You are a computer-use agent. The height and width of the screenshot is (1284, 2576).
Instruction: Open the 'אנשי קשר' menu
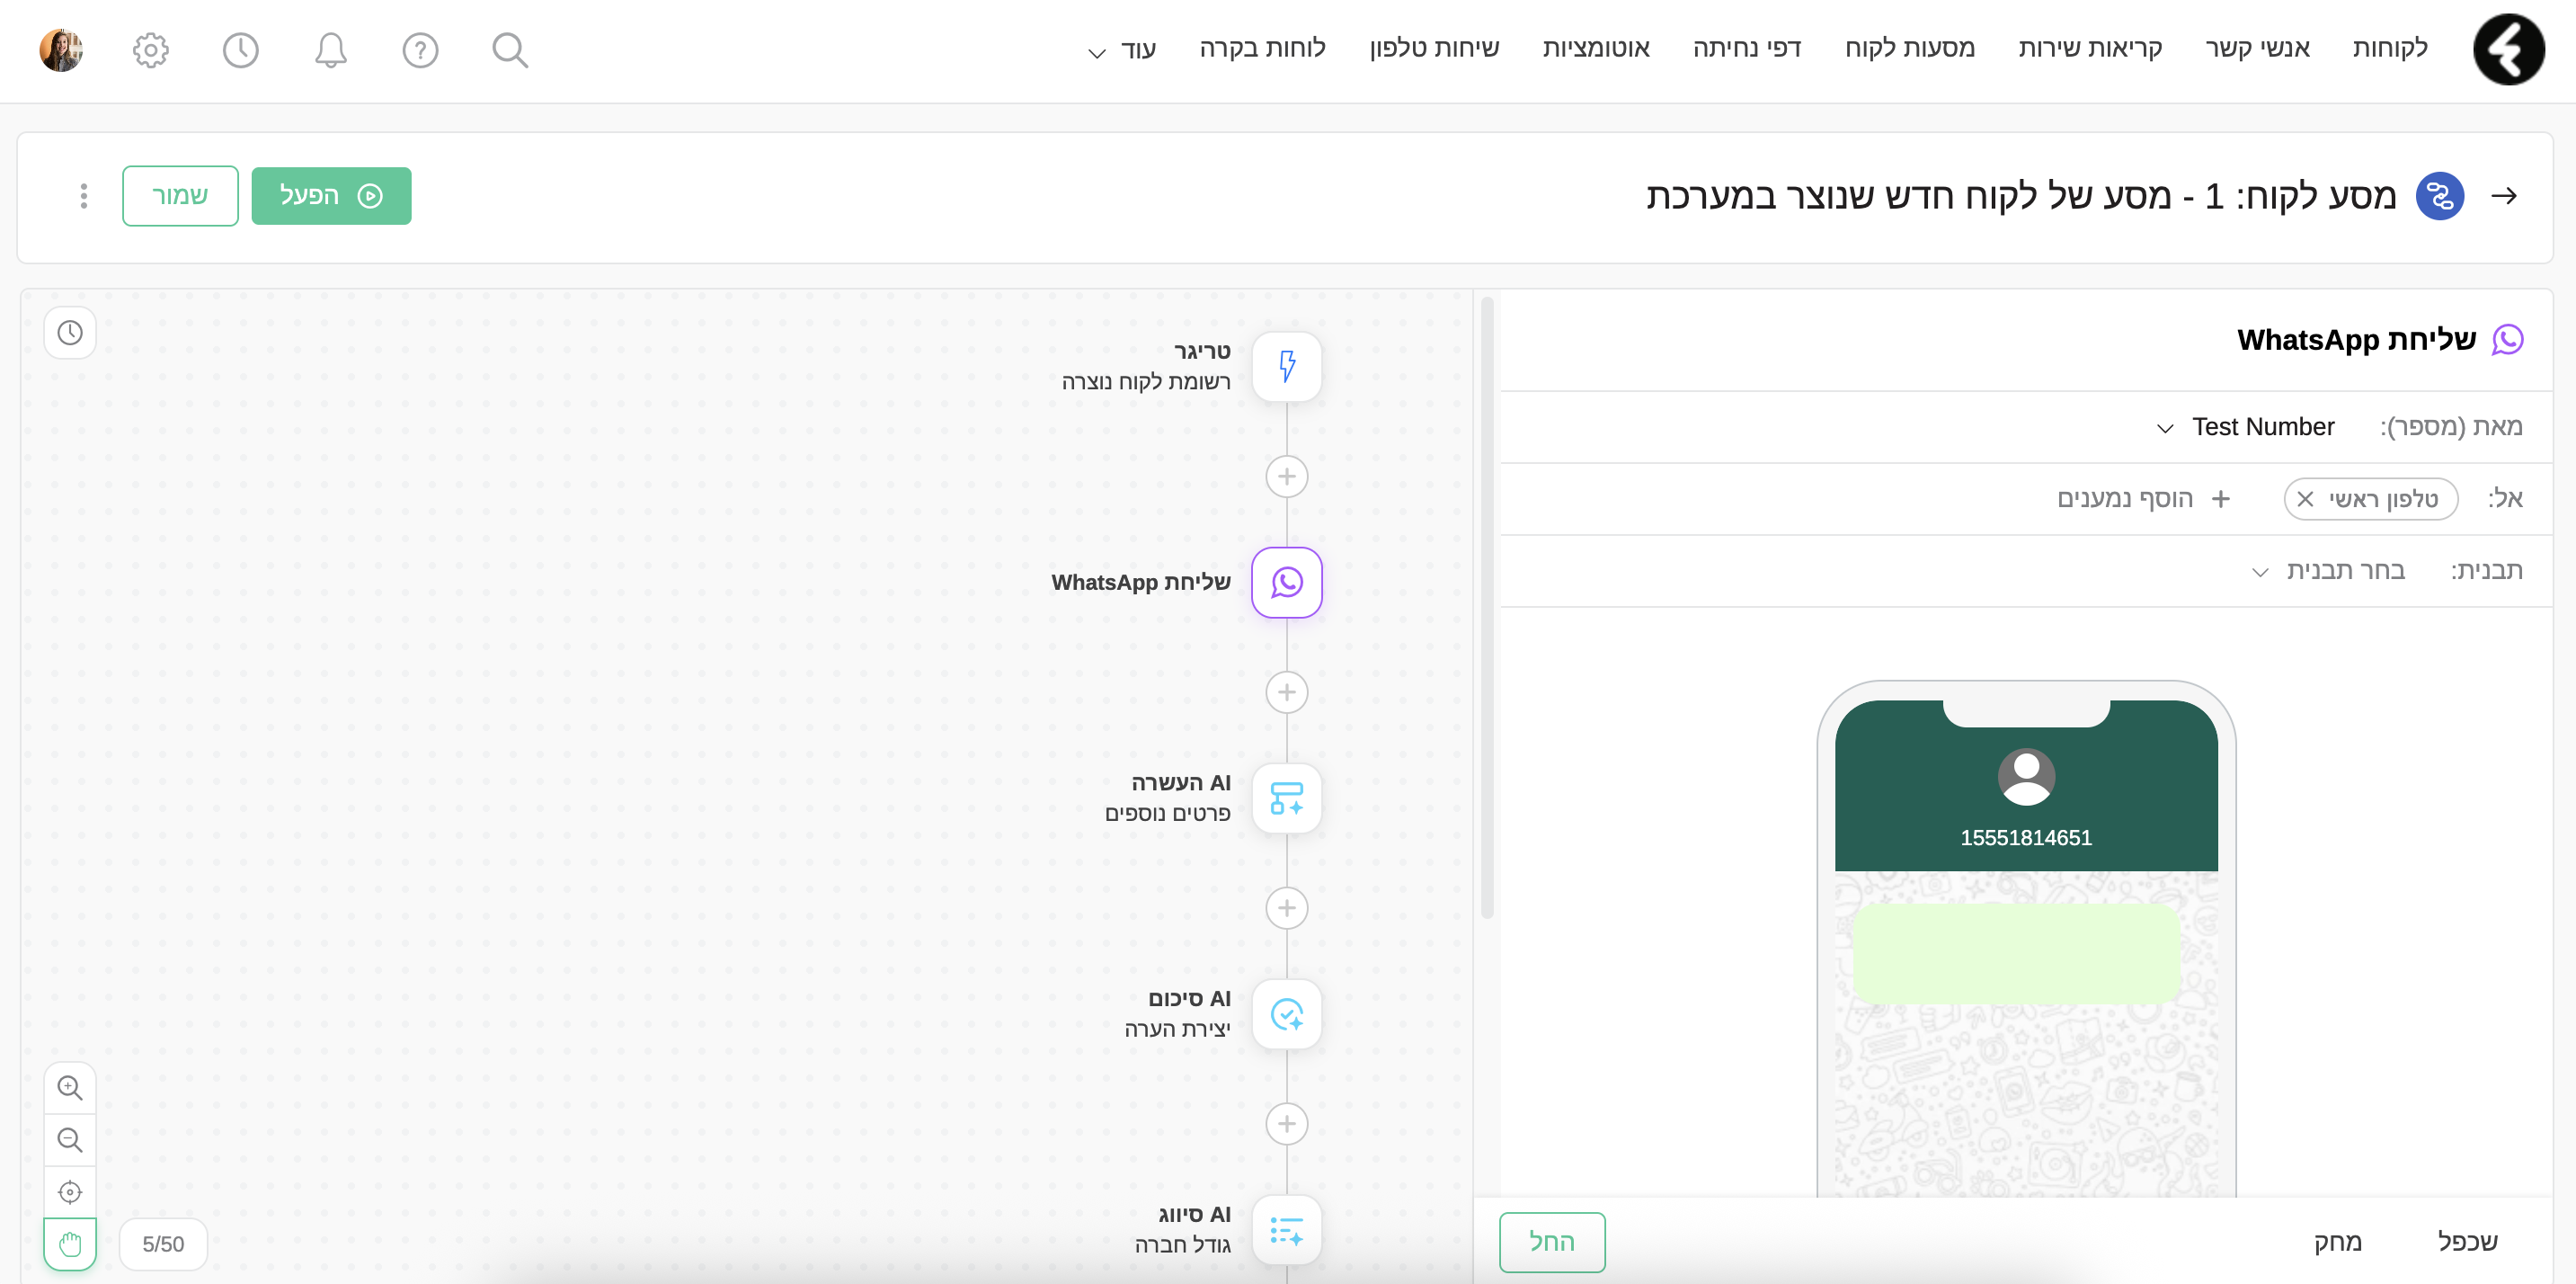click(2258, 48)
